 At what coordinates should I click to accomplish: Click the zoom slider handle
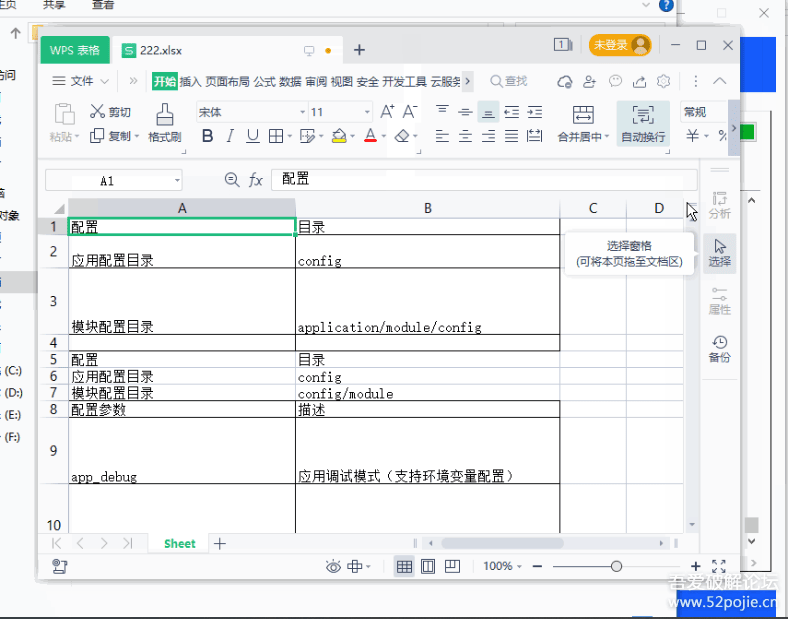[616, 567]
